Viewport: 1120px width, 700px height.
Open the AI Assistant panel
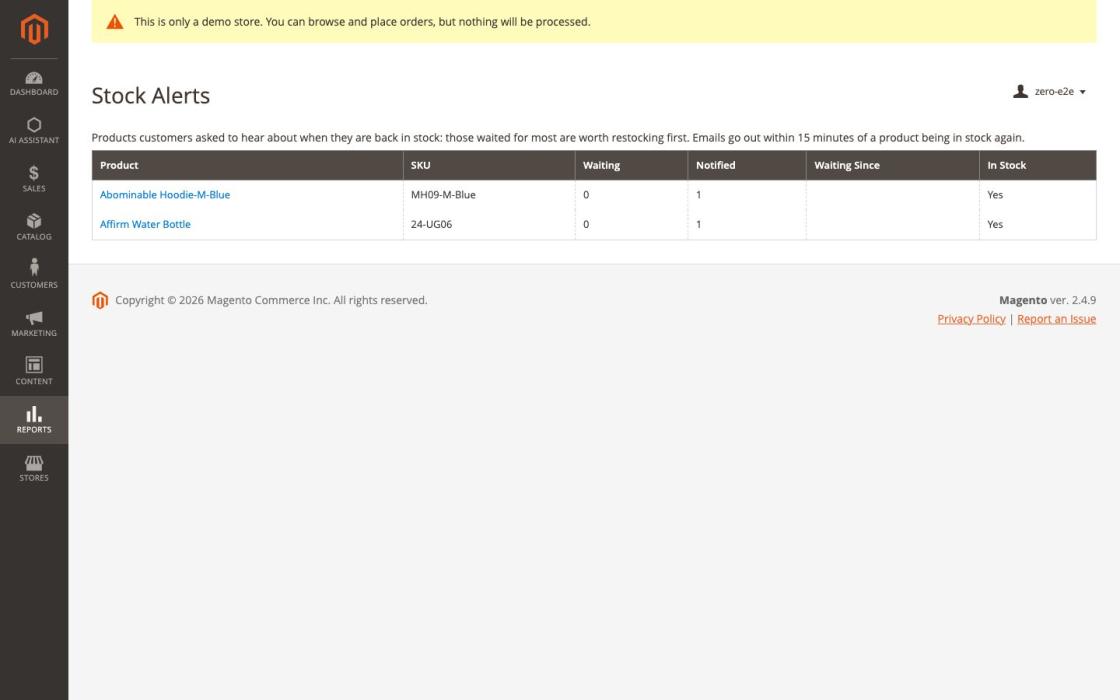point(34,131)
